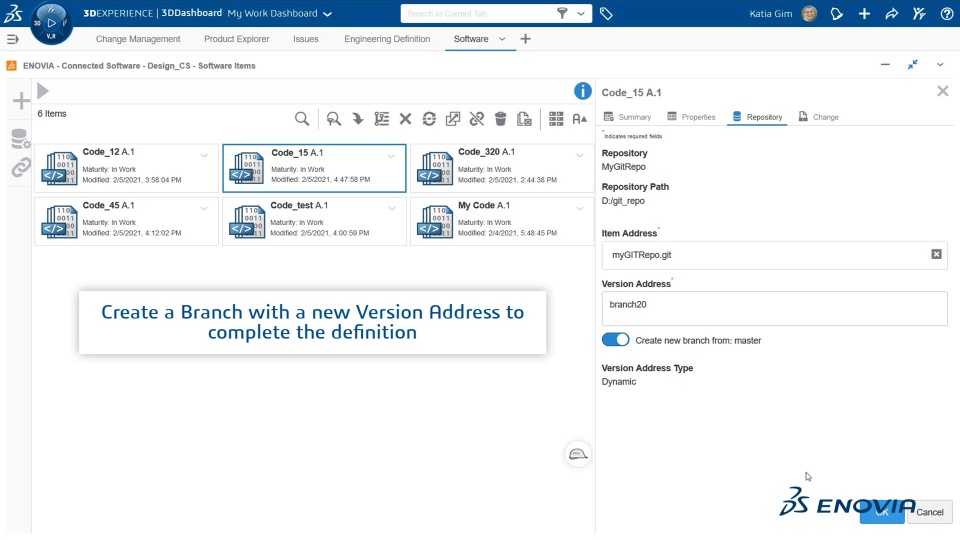Open the widget menu chevron
960x540 pixels.
click(940, 64)
